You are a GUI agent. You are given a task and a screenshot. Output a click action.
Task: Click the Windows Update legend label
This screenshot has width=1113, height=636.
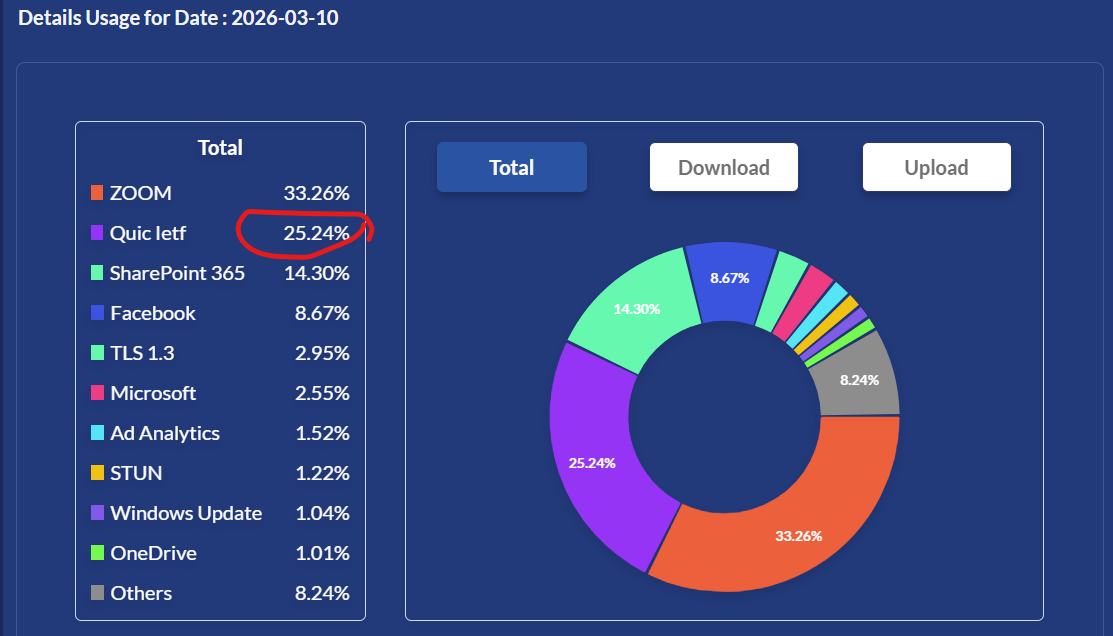click(x=186, y=512)
